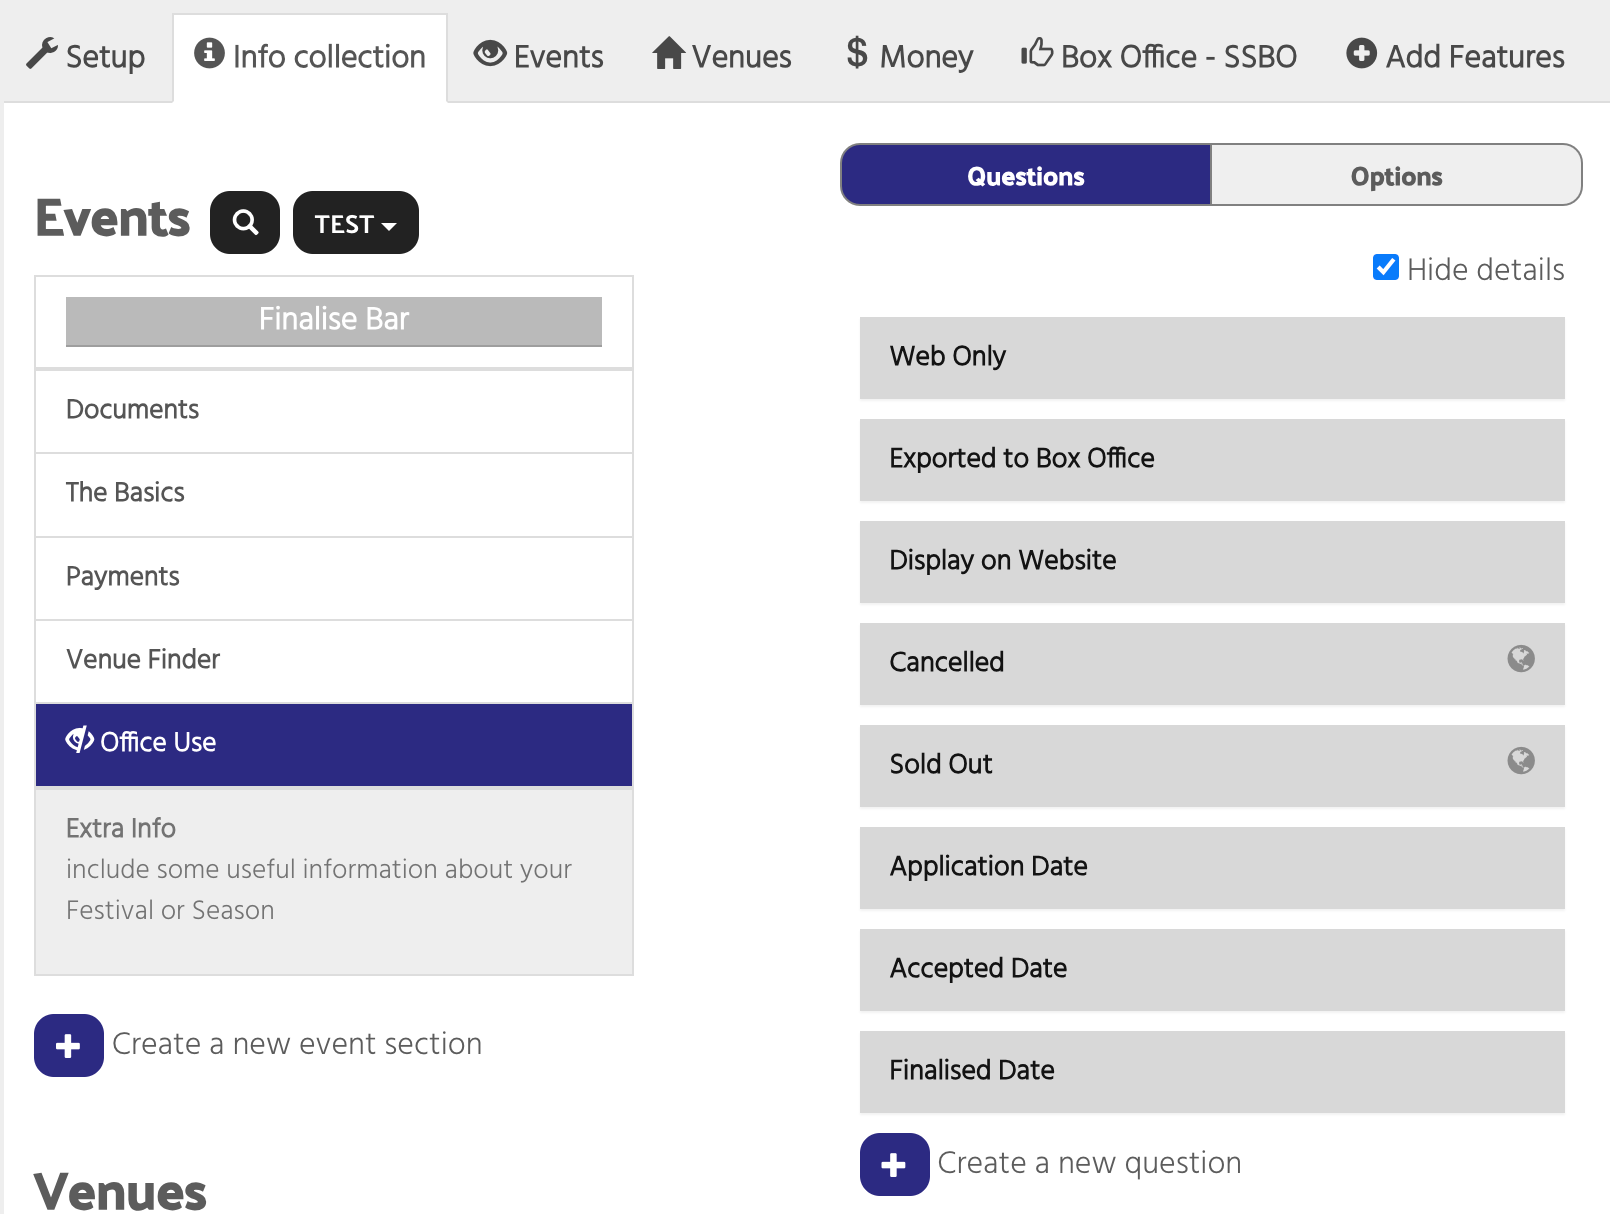Open the TEST dropdown menu
The image size is (1610, 1214).
click(x=356, y=222)
